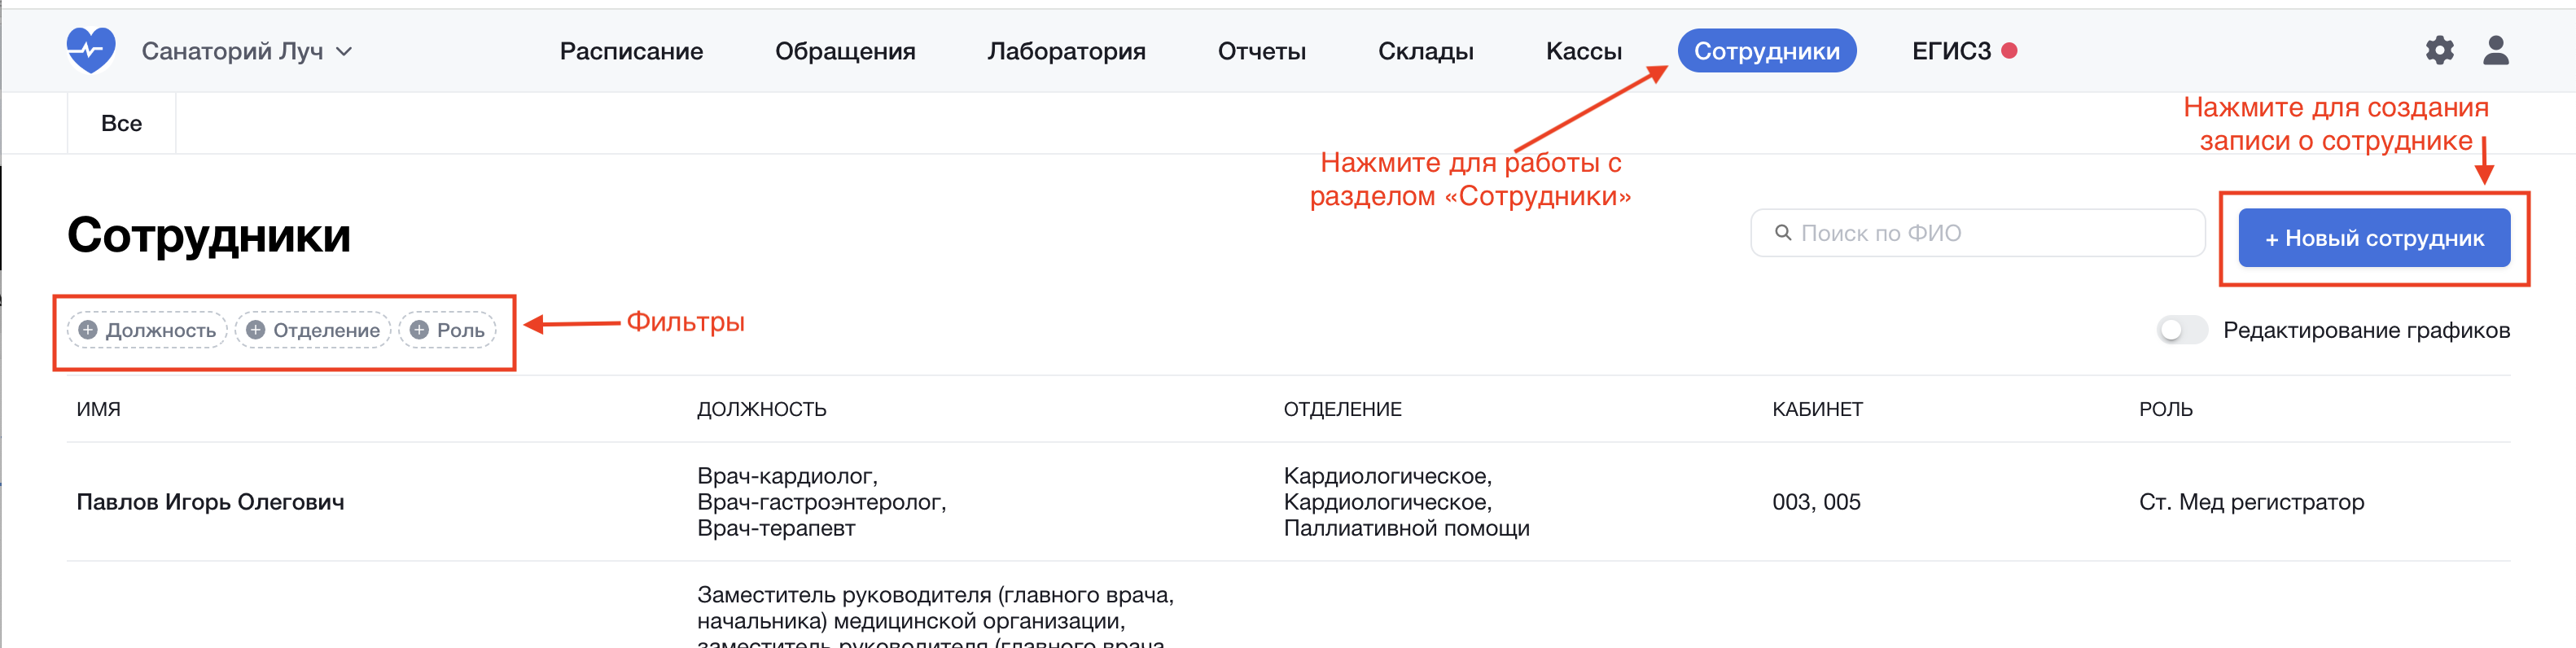
Task: Open the settings gear icon
Action: click(x=2439, y=50)
